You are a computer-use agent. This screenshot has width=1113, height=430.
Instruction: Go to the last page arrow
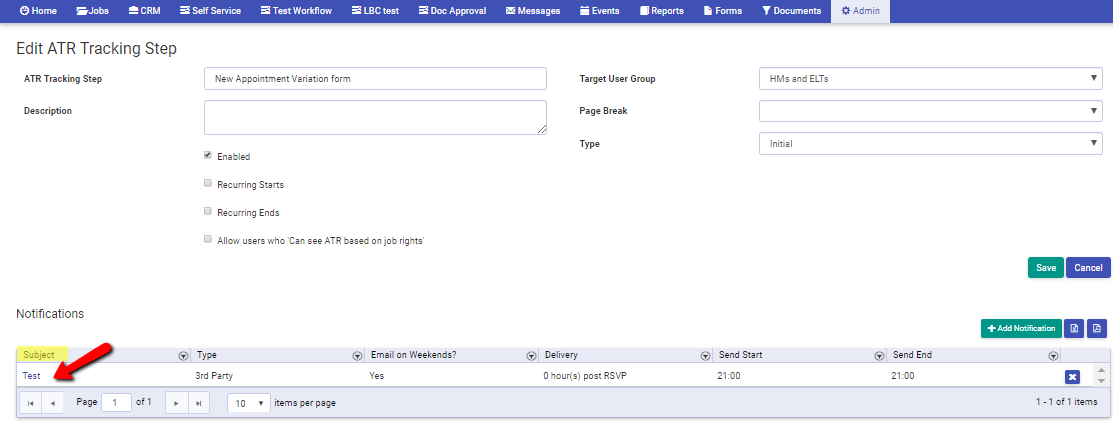199,403
